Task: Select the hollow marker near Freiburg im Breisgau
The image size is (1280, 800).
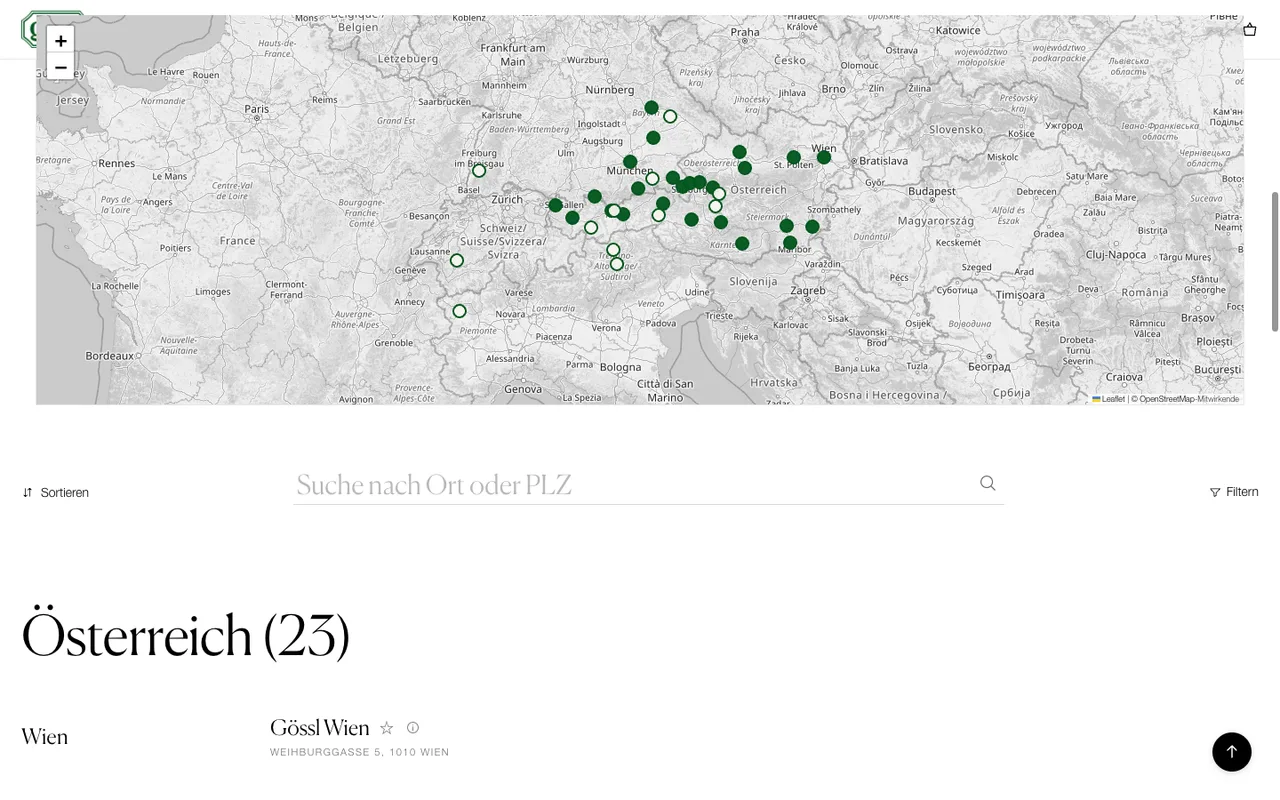Action: coord(479,171)
